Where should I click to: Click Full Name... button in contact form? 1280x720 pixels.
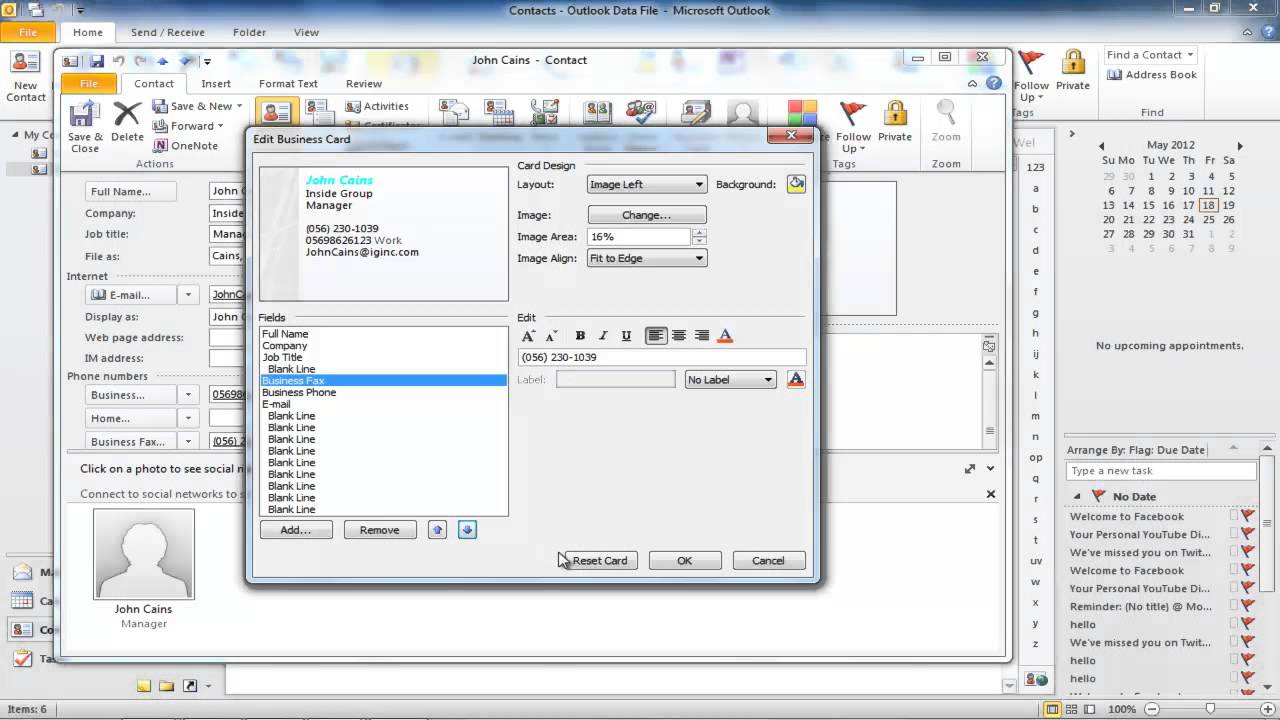[x=131, y=192]
